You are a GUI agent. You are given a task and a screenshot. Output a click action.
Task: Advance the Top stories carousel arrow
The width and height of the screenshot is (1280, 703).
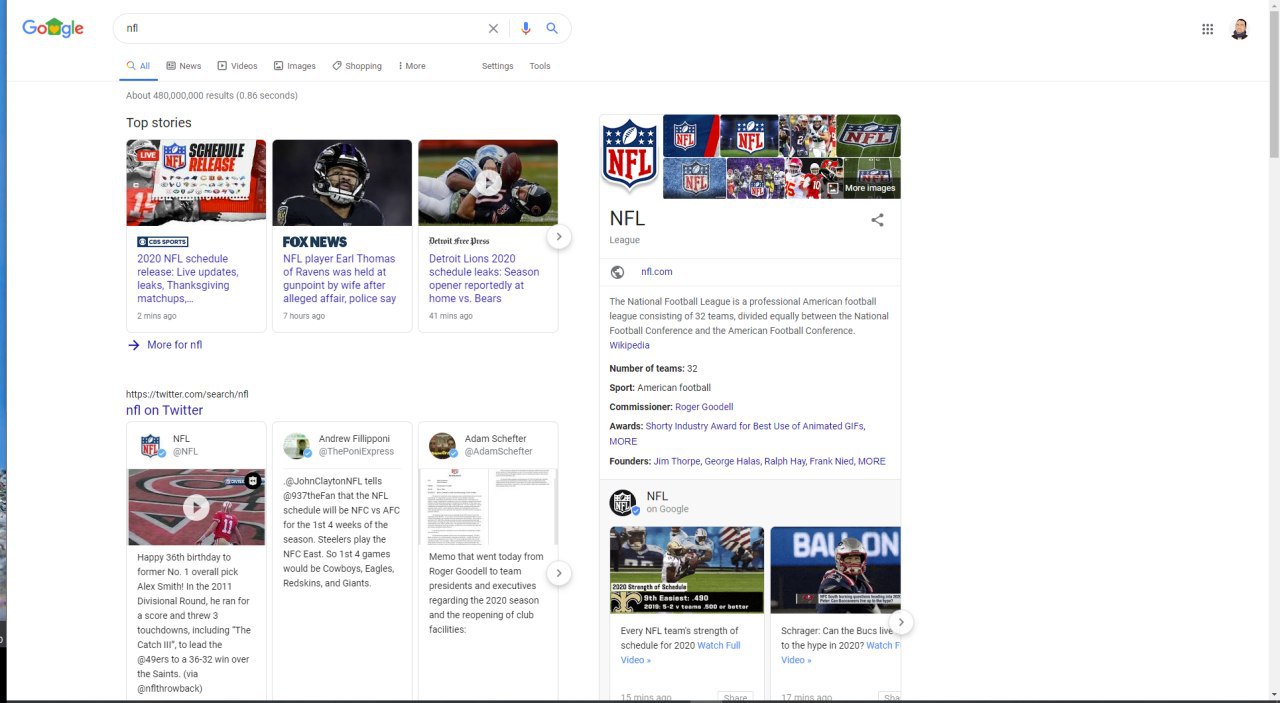tap(559, 237)
